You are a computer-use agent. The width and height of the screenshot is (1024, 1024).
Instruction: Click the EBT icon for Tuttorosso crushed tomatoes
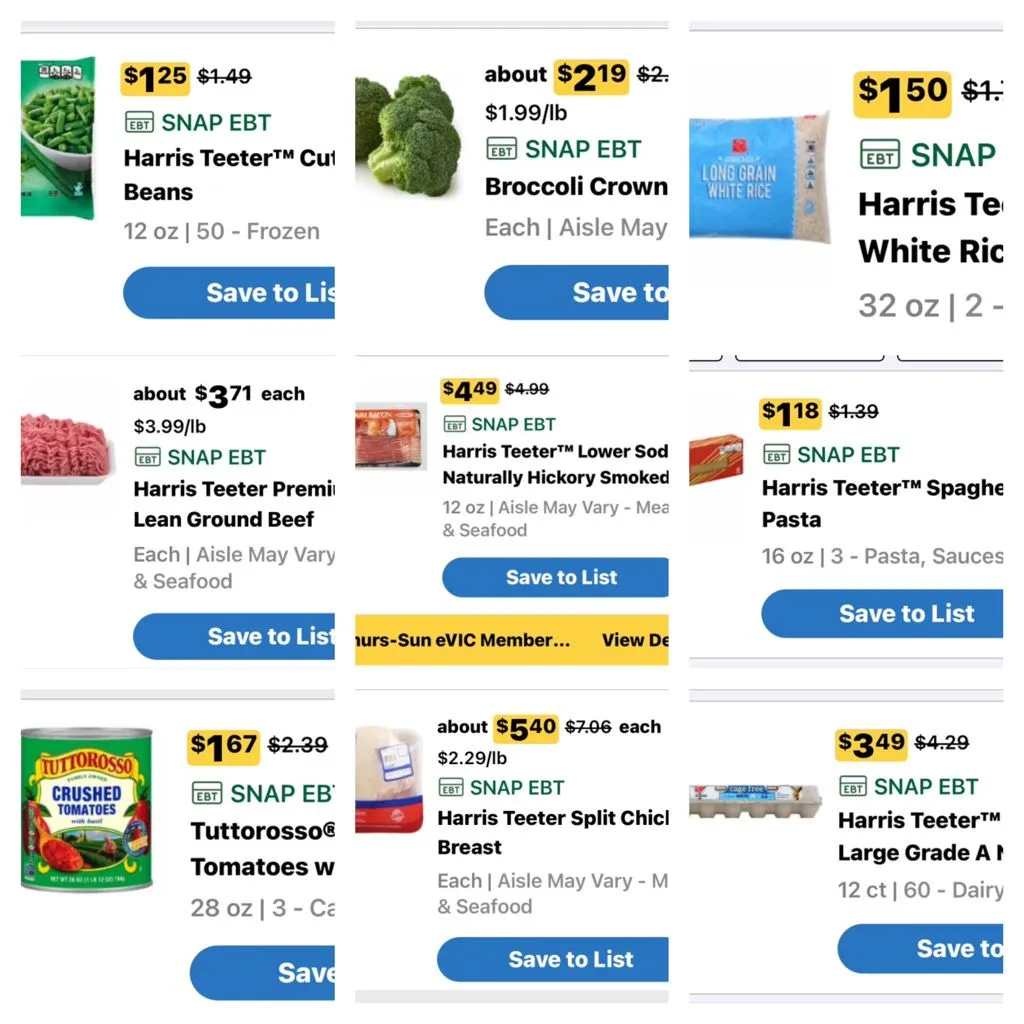pos(207,794)
